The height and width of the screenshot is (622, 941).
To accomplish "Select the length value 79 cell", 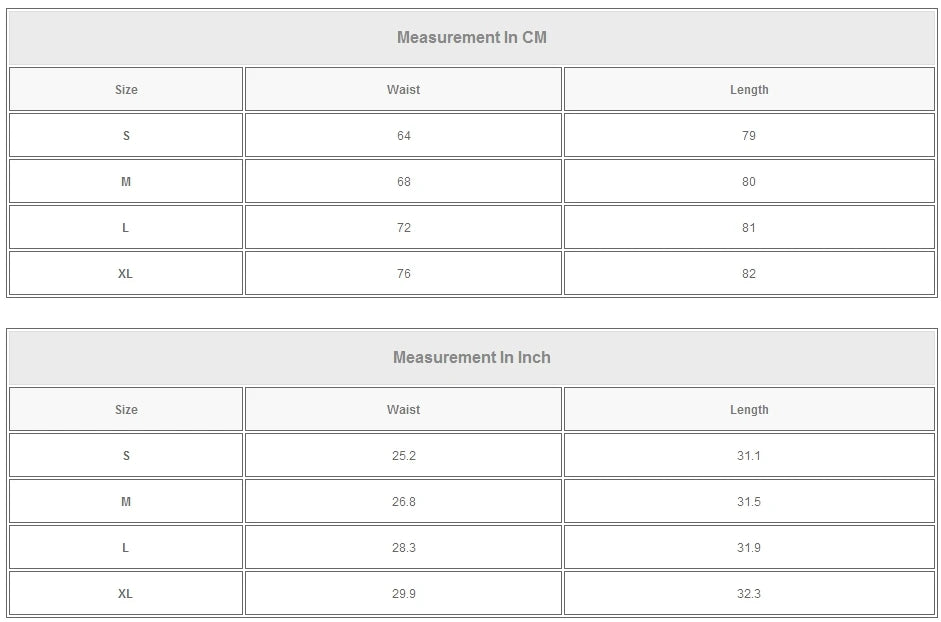I will (x=749, y=136).
